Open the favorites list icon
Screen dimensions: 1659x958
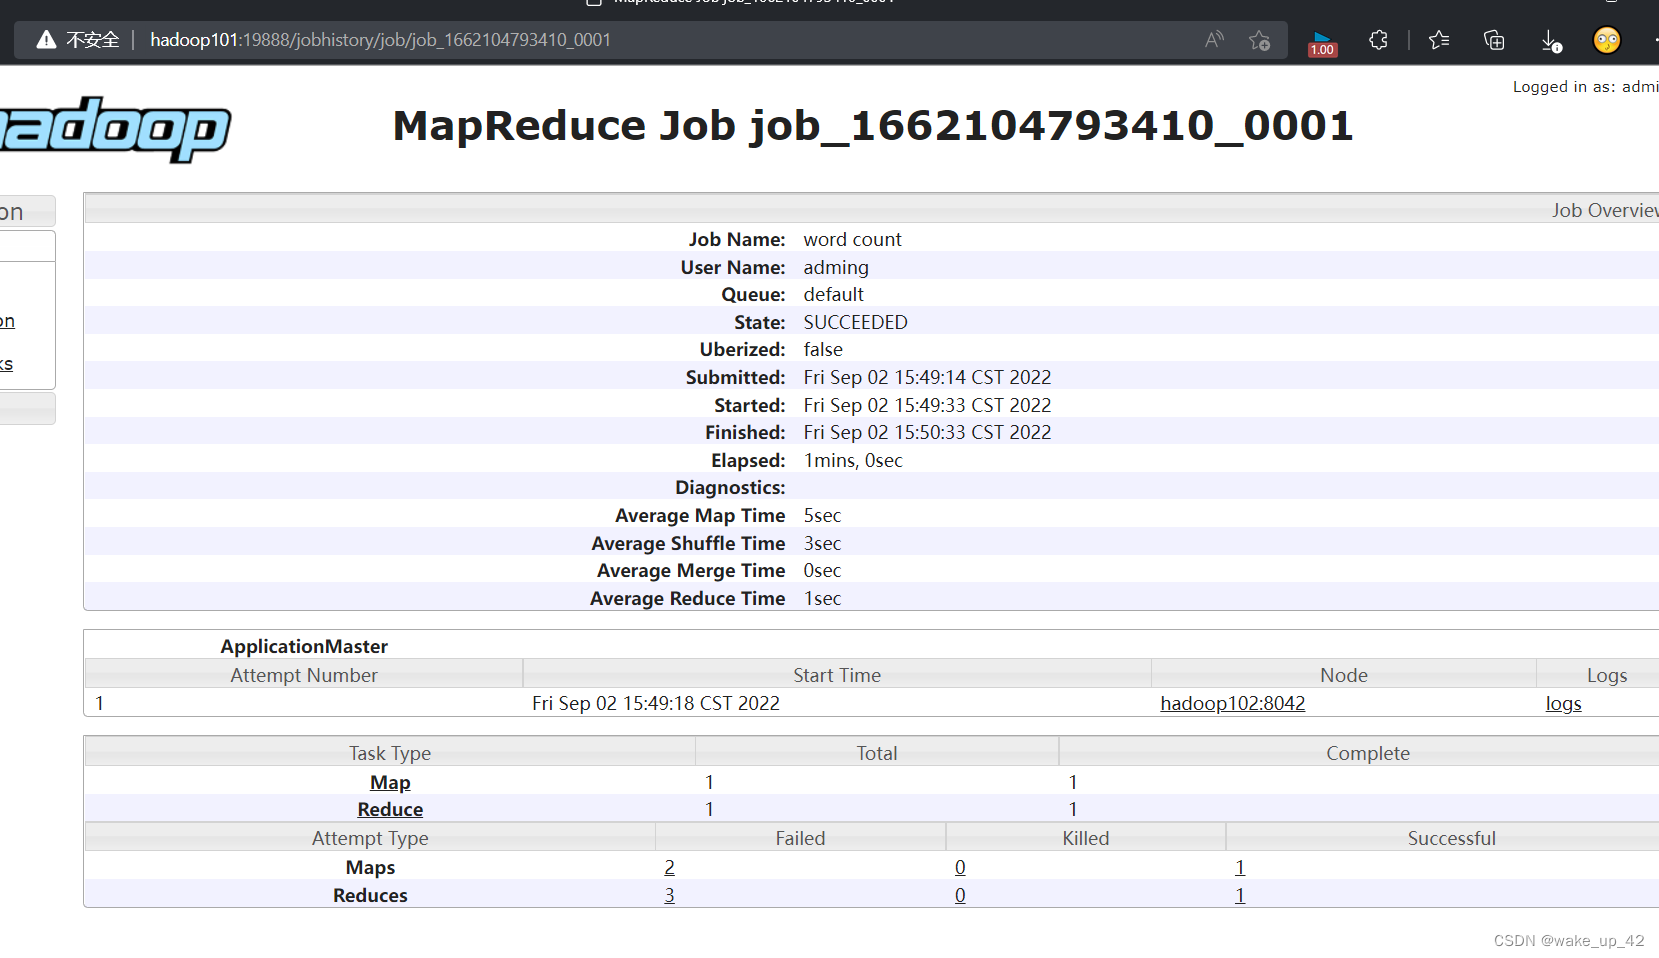tap(1439, 40)
